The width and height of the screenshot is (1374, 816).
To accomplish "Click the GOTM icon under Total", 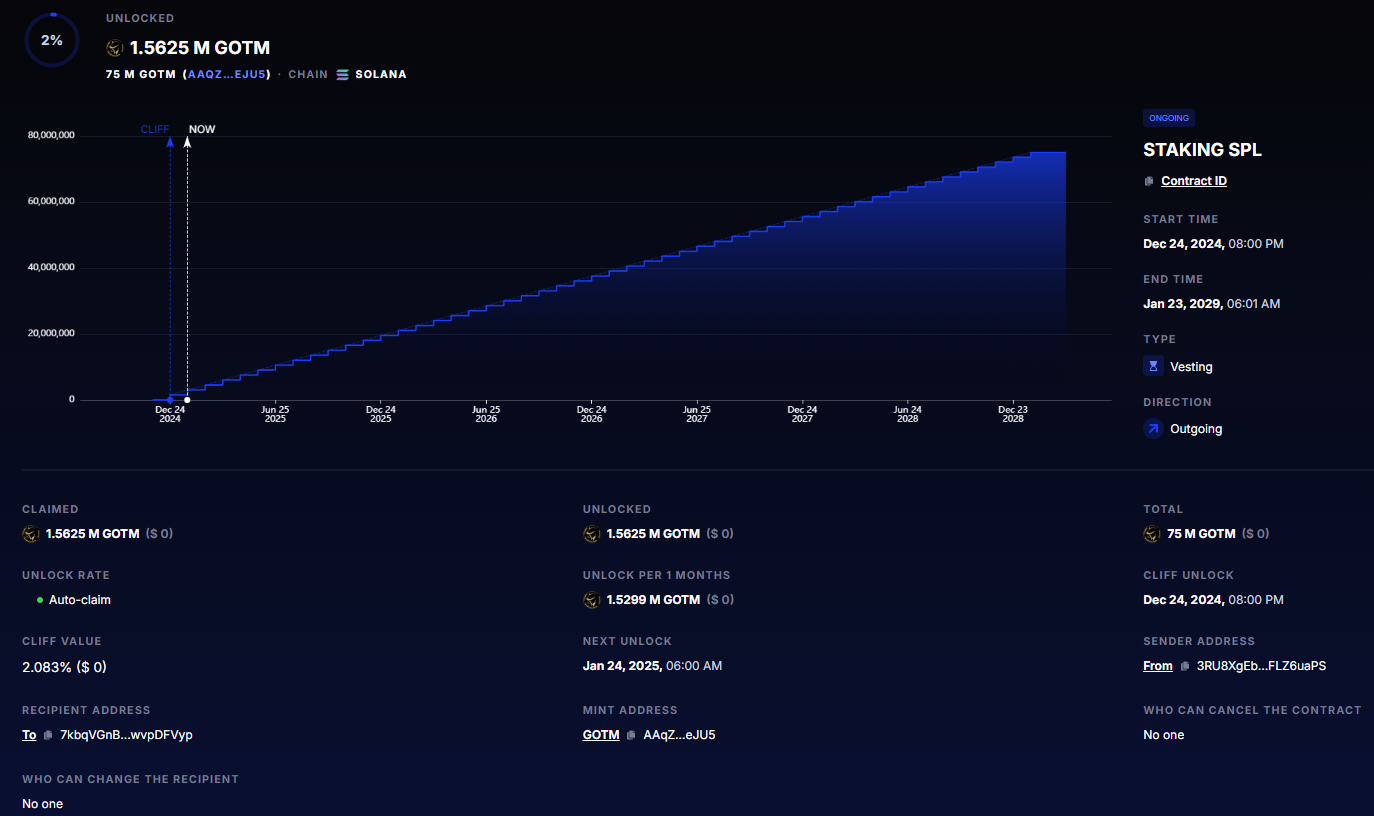I will [x=1152, y=534].
